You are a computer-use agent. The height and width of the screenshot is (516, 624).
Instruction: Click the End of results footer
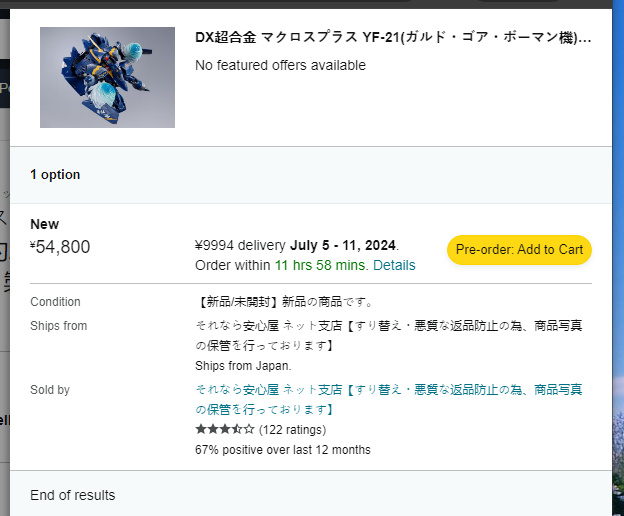pos(73,495)
